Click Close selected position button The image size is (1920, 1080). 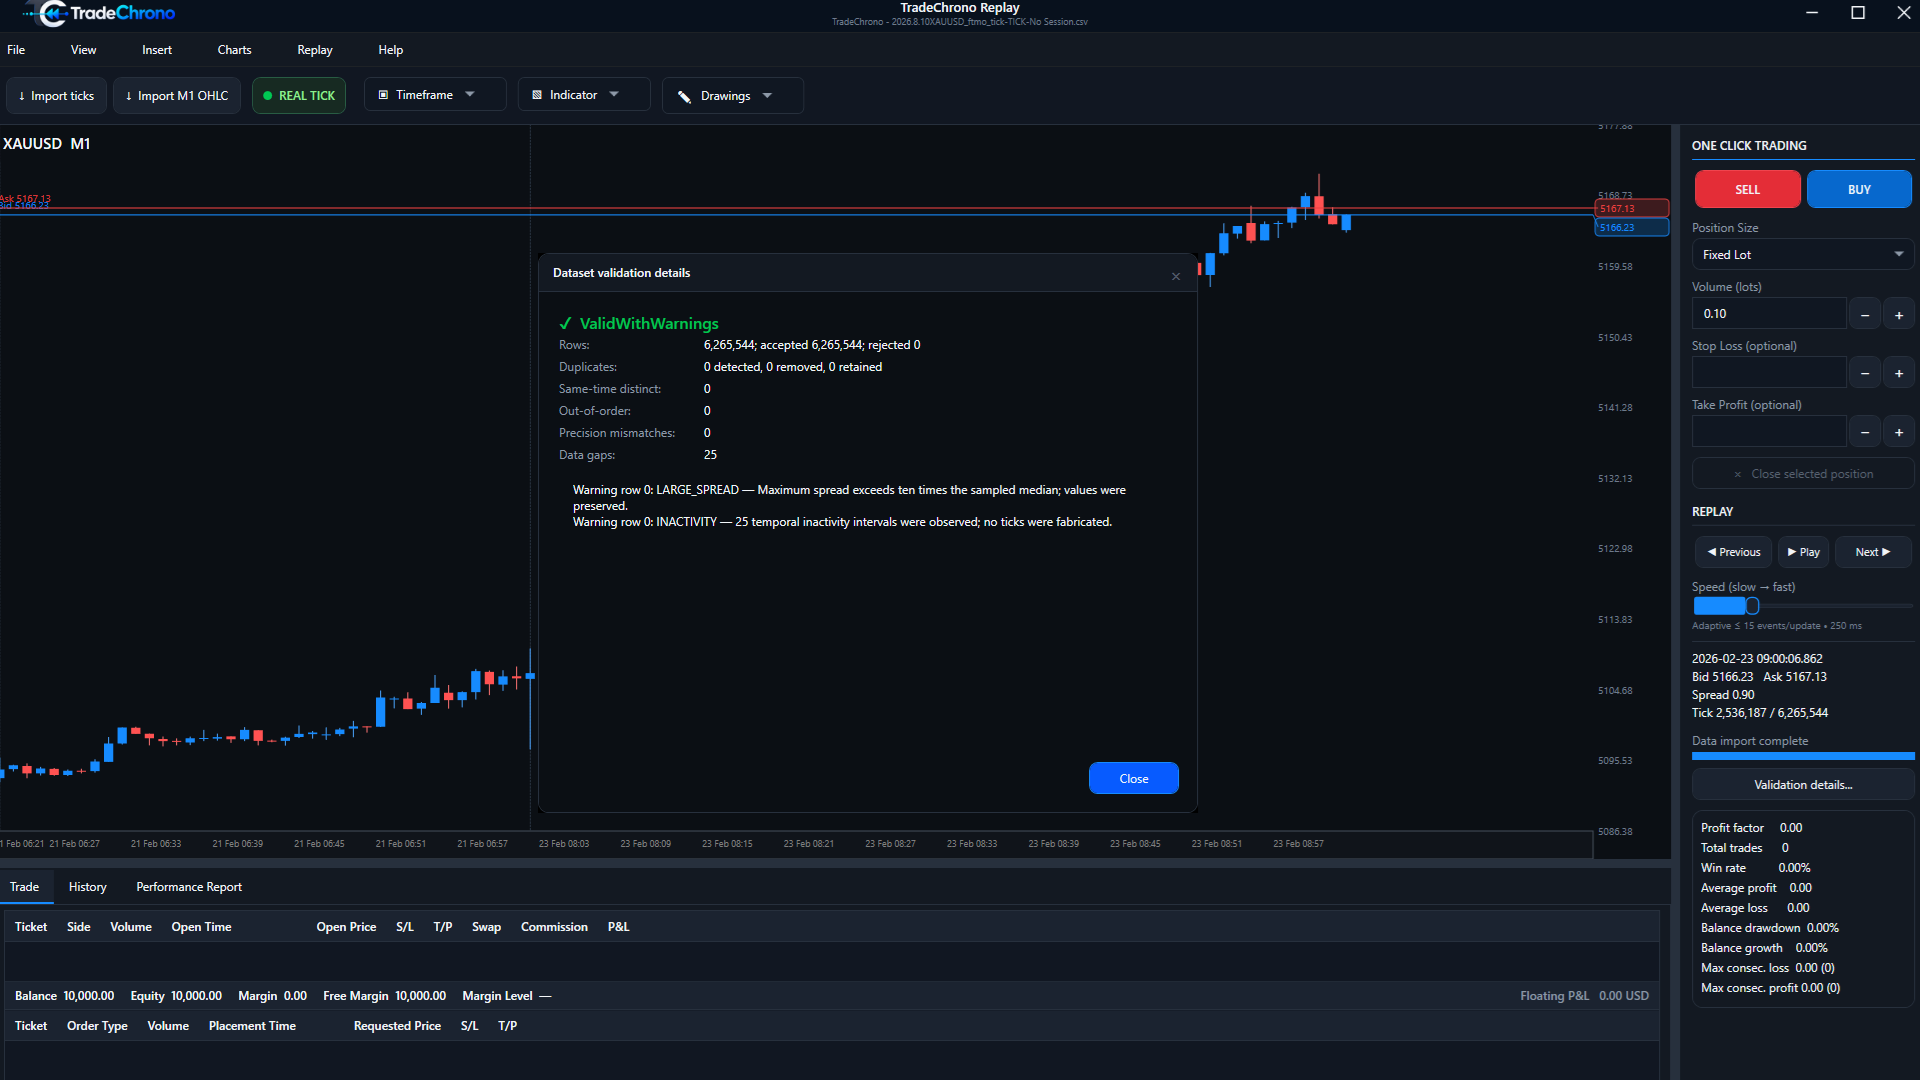[x=1803, y=474]
